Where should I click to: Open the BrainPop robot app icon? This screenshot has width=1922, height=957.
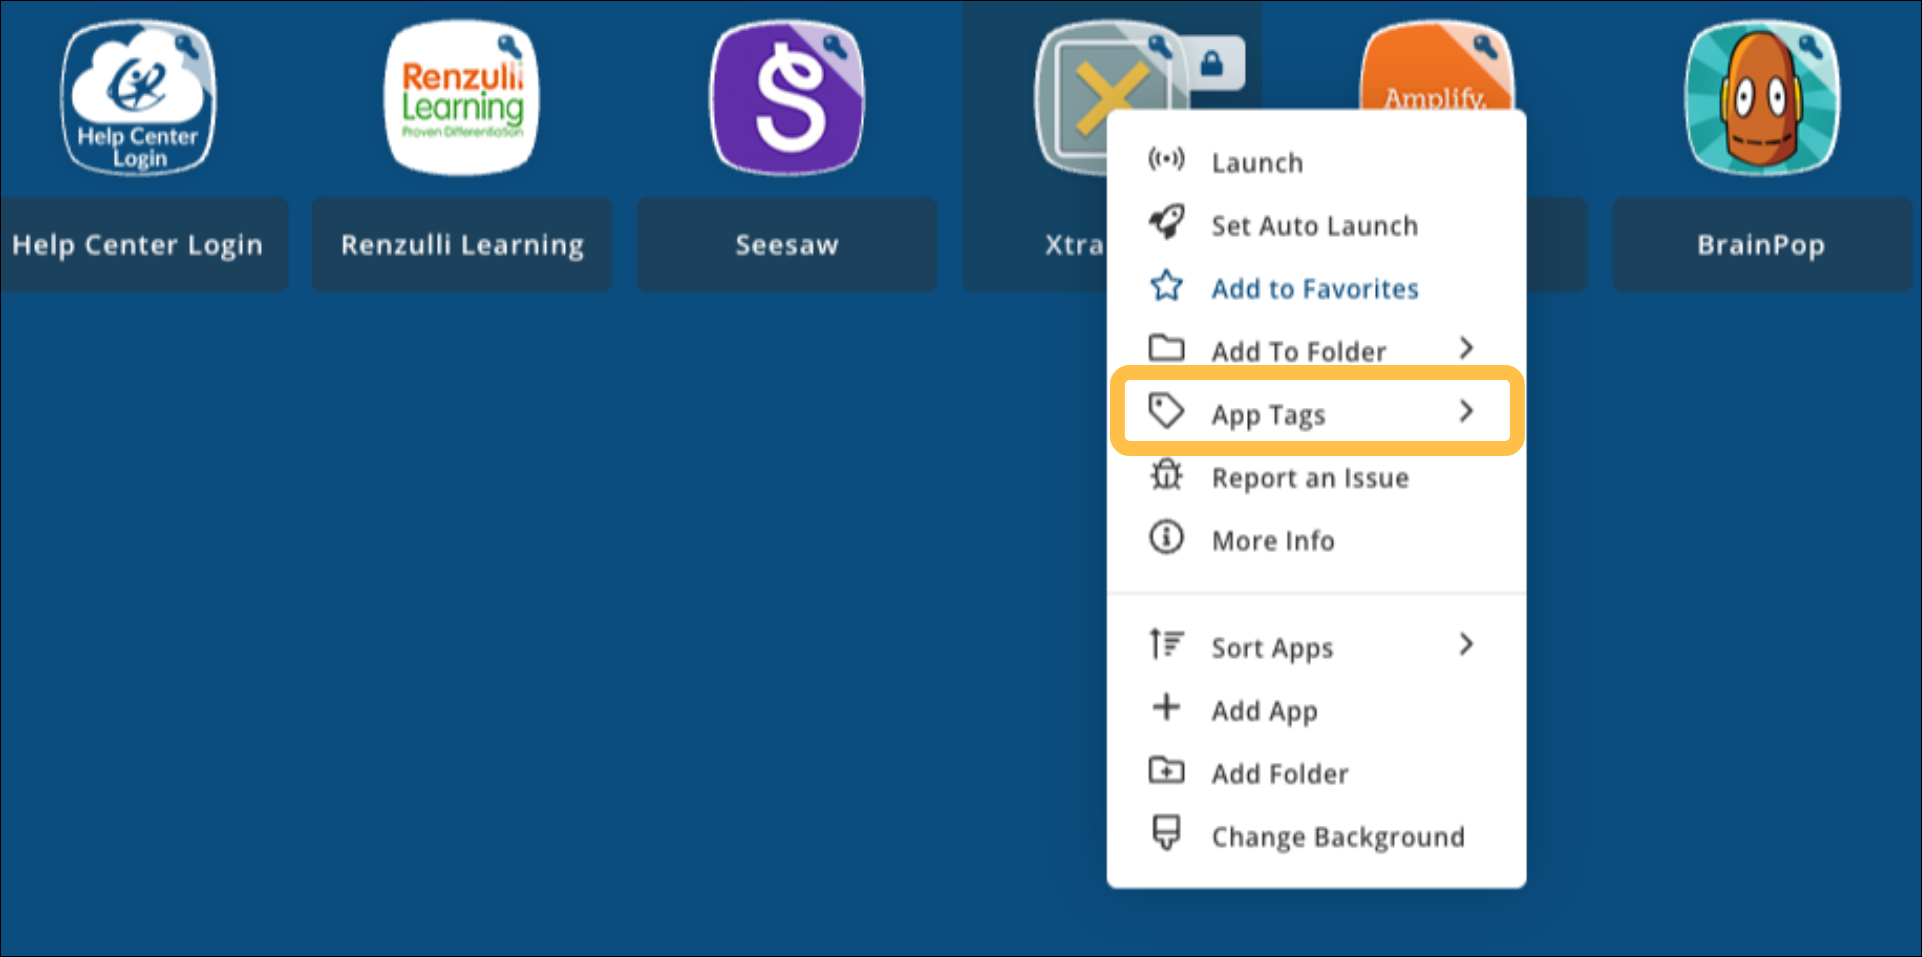tap(1762, 98)
